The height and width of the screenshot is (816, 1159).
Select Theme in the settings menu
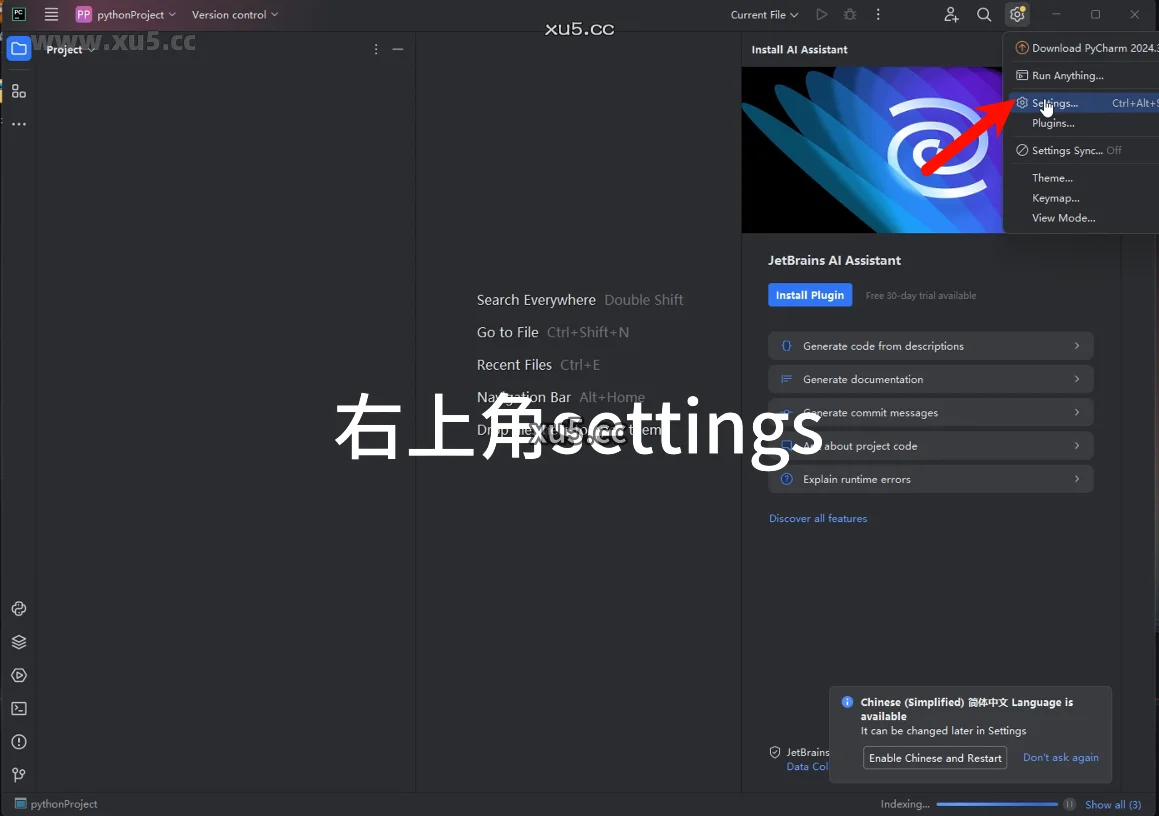[x=1051, y=177]
